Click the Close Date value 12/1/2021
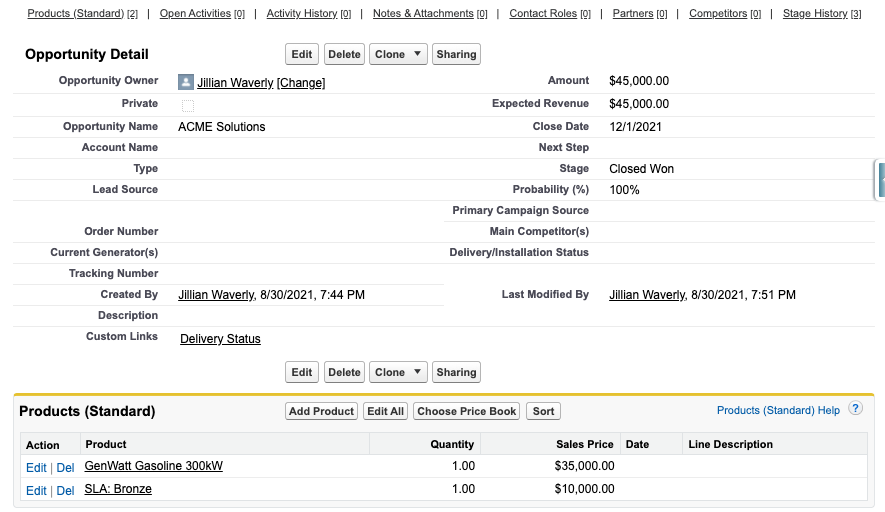 (x=636, y=126)
